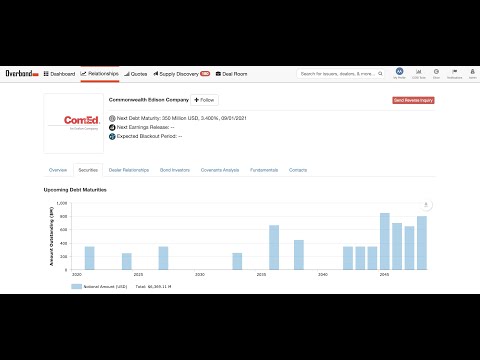Open the Notifications flag icon
480x360 pixels.
454,72
